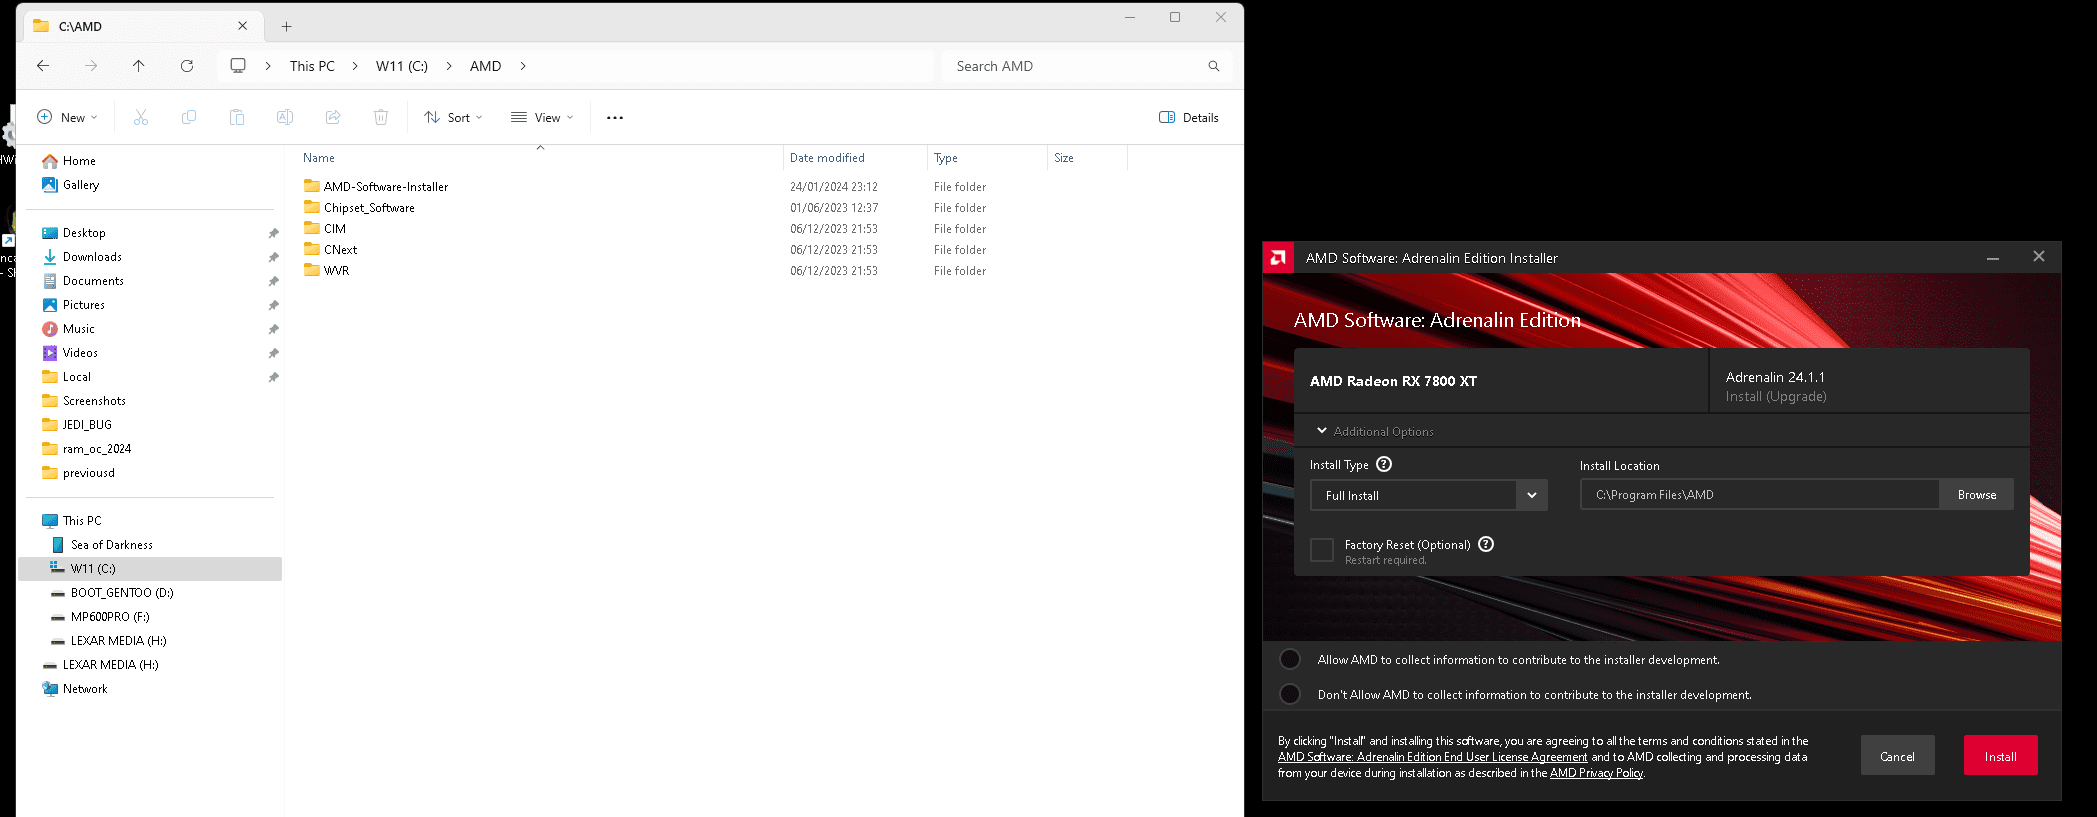Click the Factory Reset help icon
Screen dimensions: 2097x817
pos(1486,544)
